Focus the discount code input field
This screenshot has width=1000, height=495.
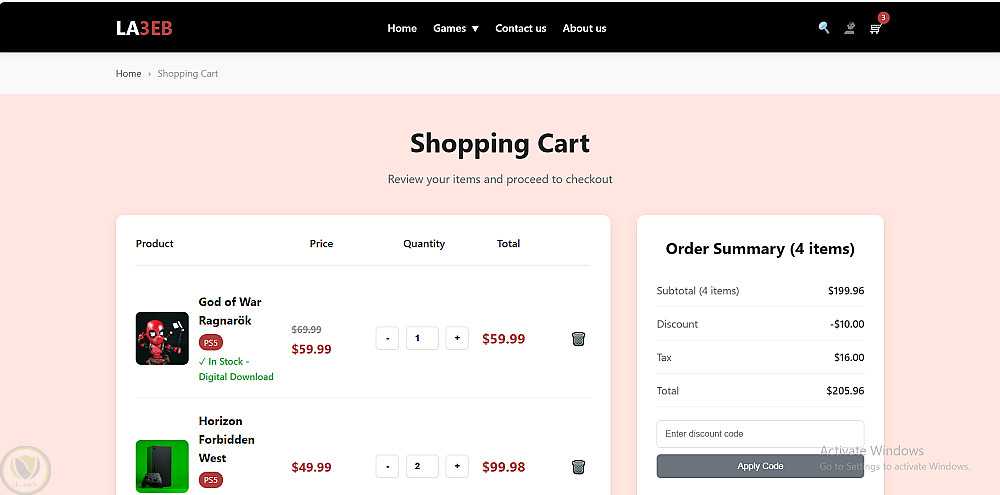pyautogui.click(x=760, y=434)
